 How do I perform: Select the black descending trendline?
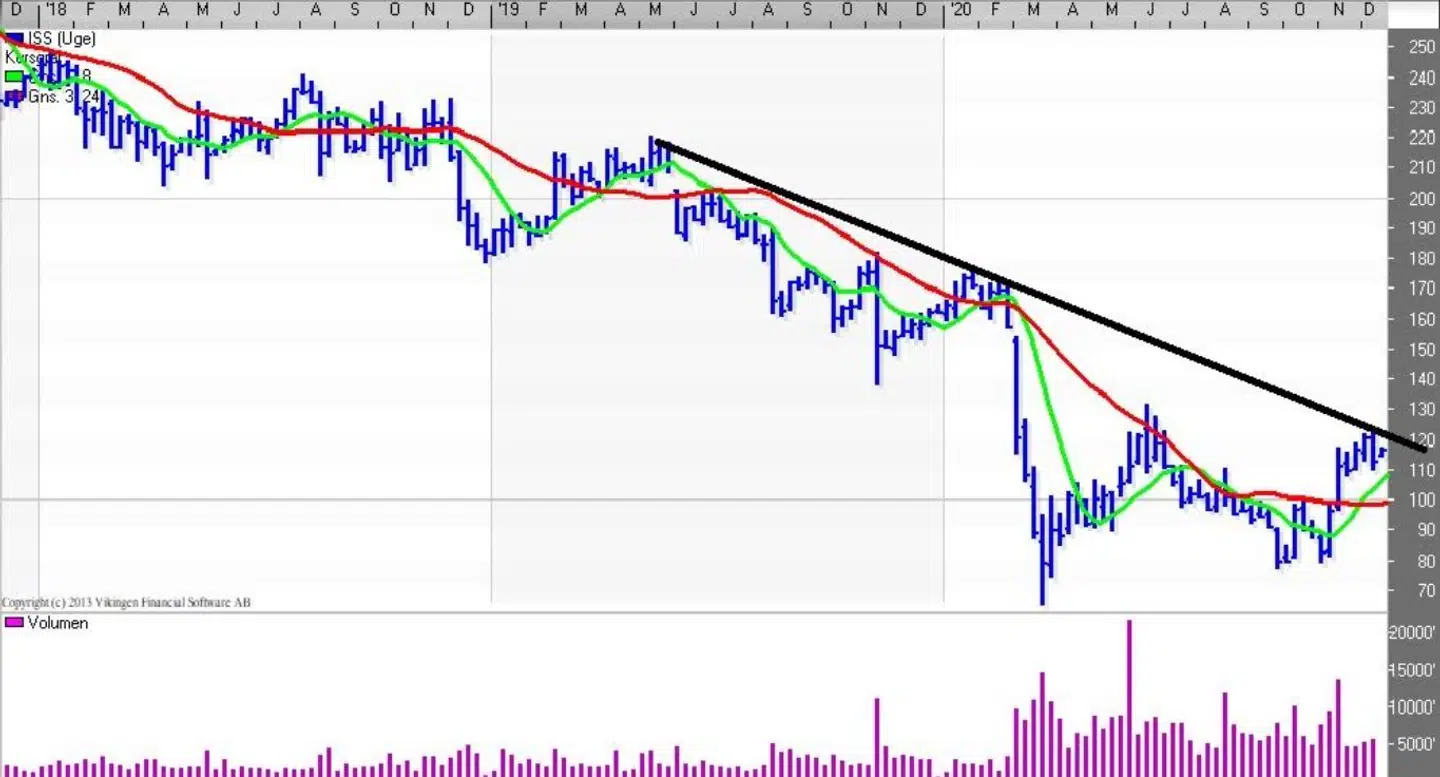pyautogui.click(x=1000, y=276)
